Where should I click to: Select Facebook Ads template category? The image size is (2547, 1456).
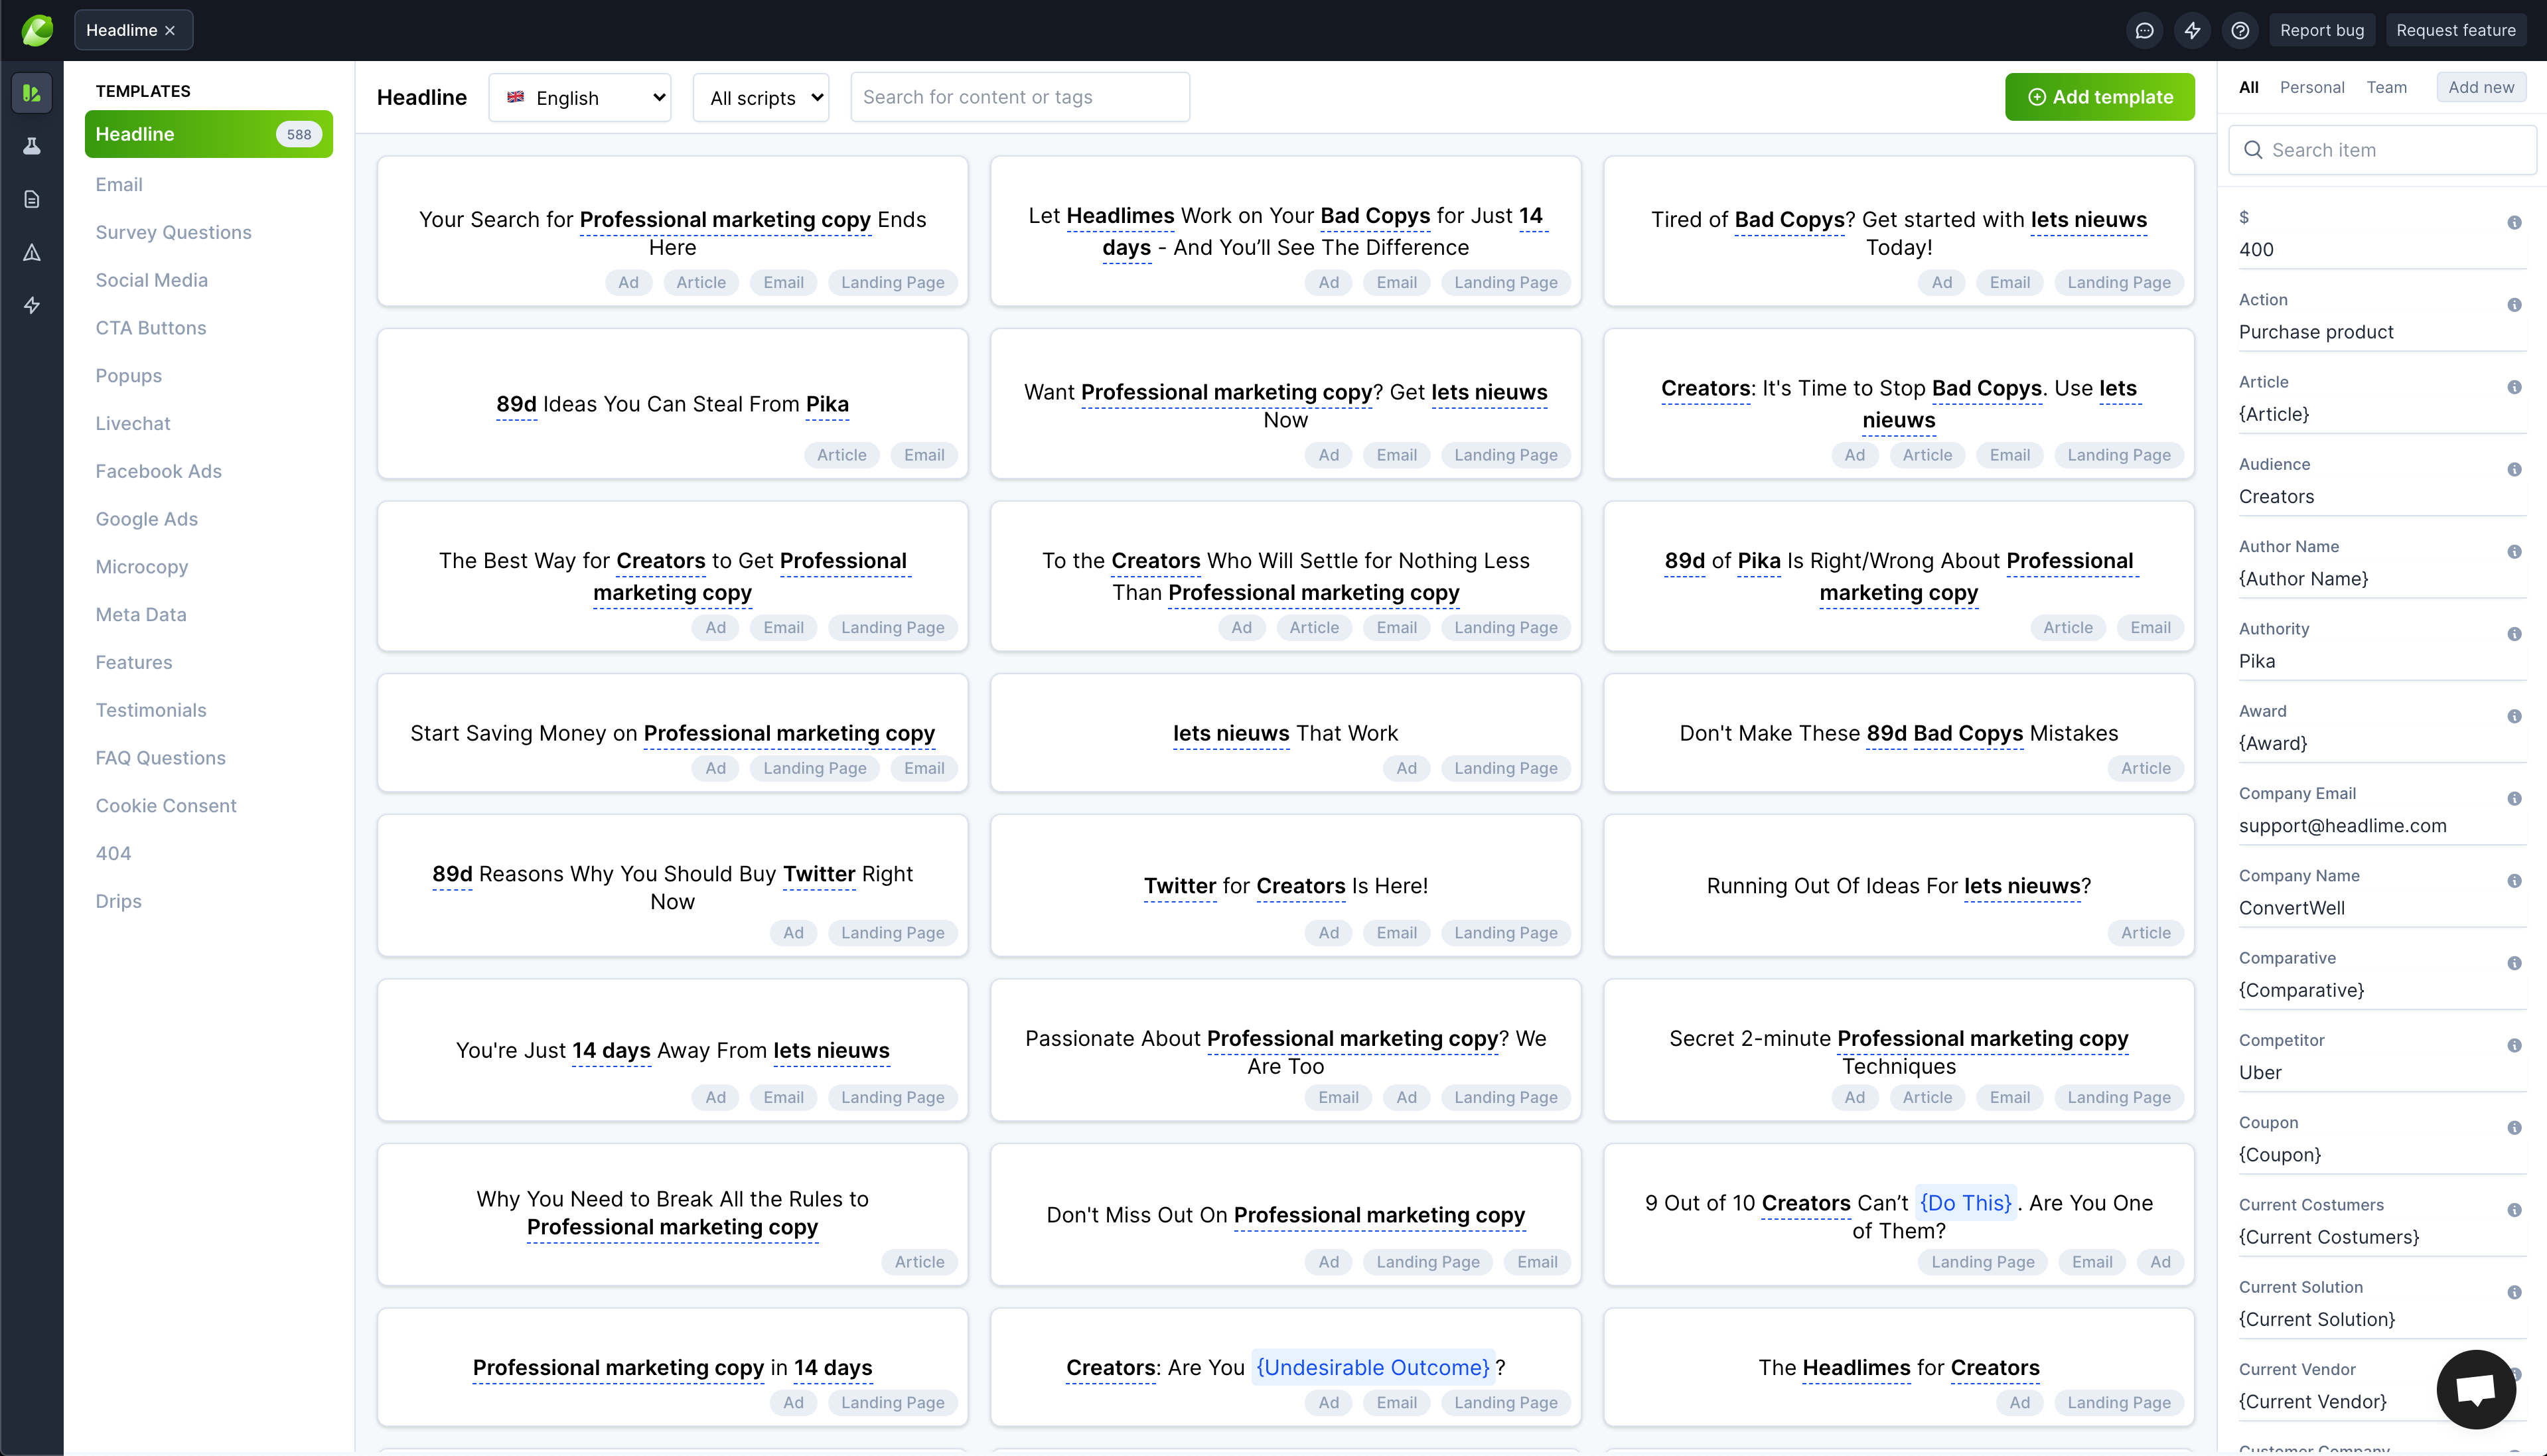(158, 471)
